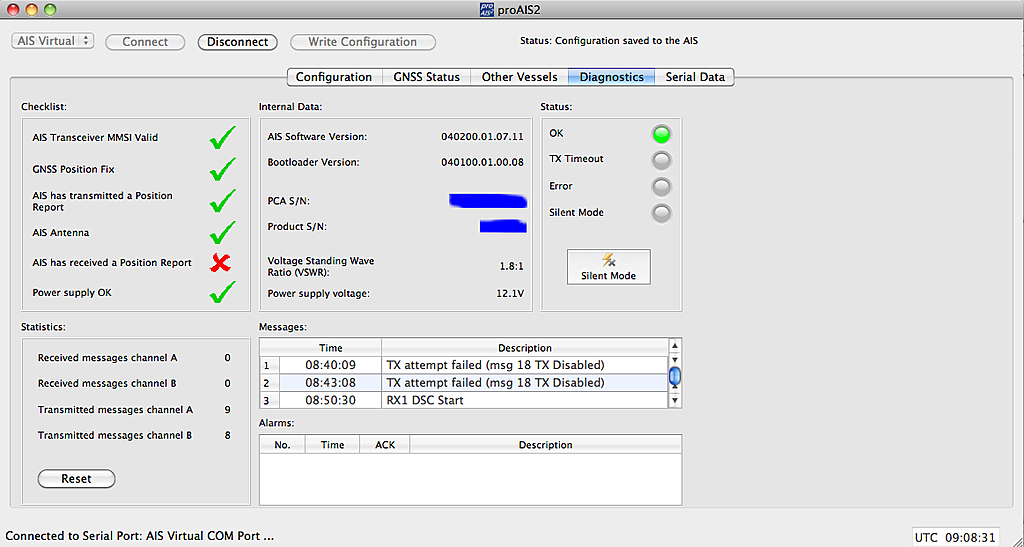Click the Configuration saved status message
This screenshot has width=1024, height=547.
[x=609, y=40]
